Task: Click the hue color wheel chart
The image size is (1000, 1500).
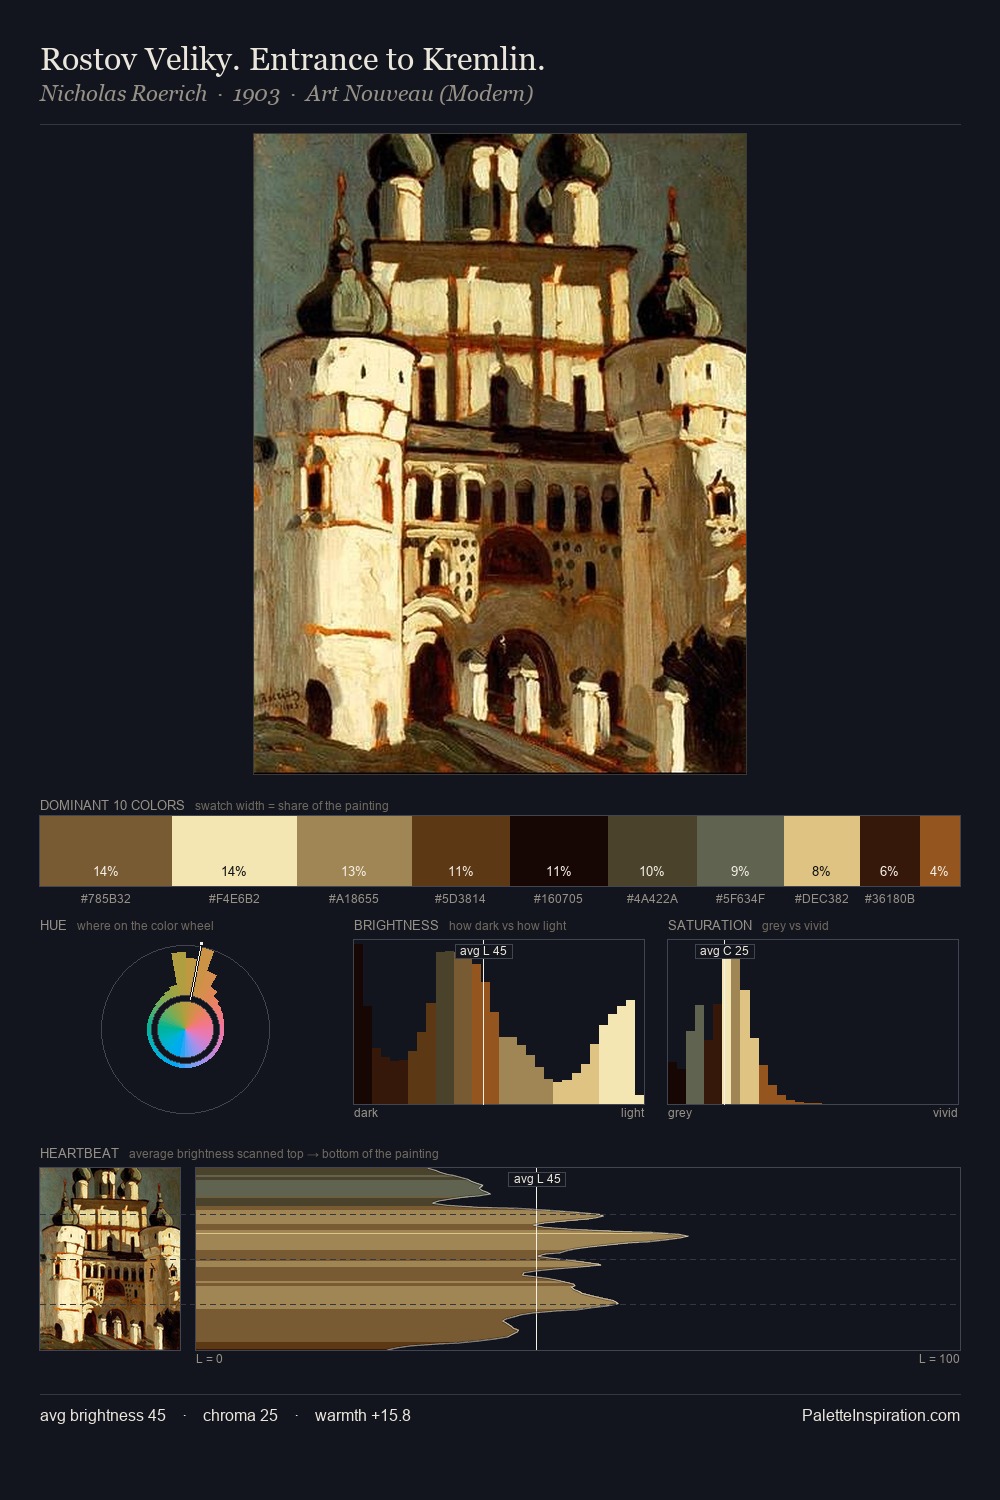Action: point(185,1028)
